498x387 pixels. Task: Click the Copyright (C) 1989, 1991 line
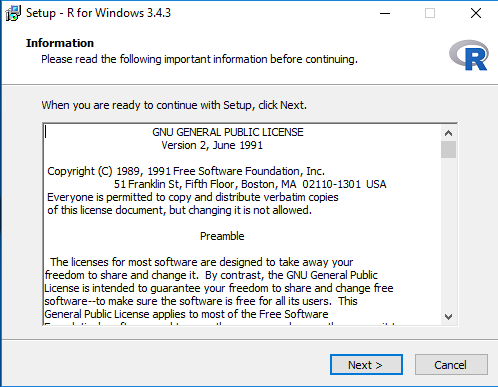[x=186, y=171]
